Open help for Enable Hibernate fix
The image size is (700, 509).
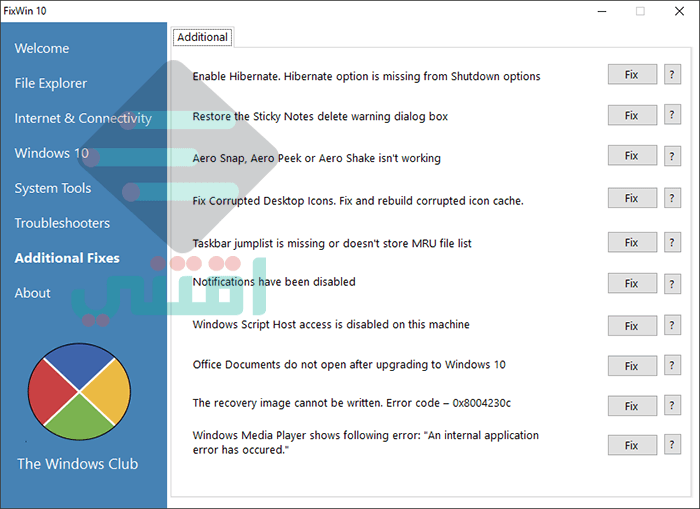coord(672,75)
